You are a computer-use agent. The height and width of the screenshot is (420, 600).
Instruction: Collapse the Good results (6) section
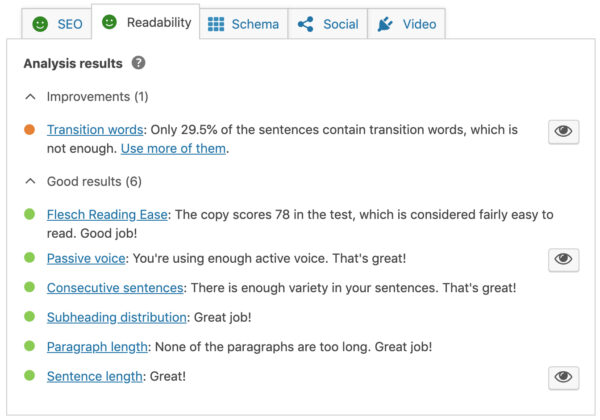(31, 182)
